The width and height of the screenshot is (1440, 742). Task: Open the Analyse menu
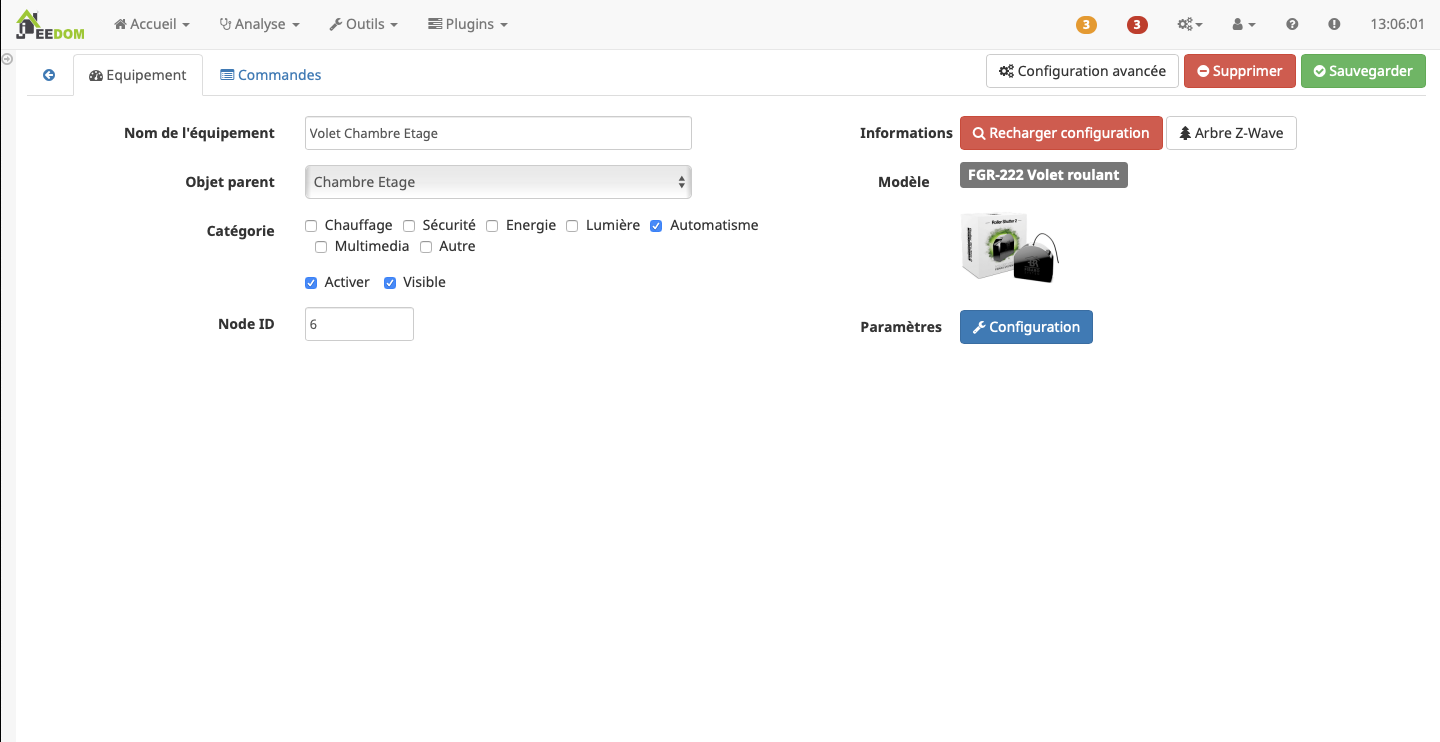click(x=259, y=24)
